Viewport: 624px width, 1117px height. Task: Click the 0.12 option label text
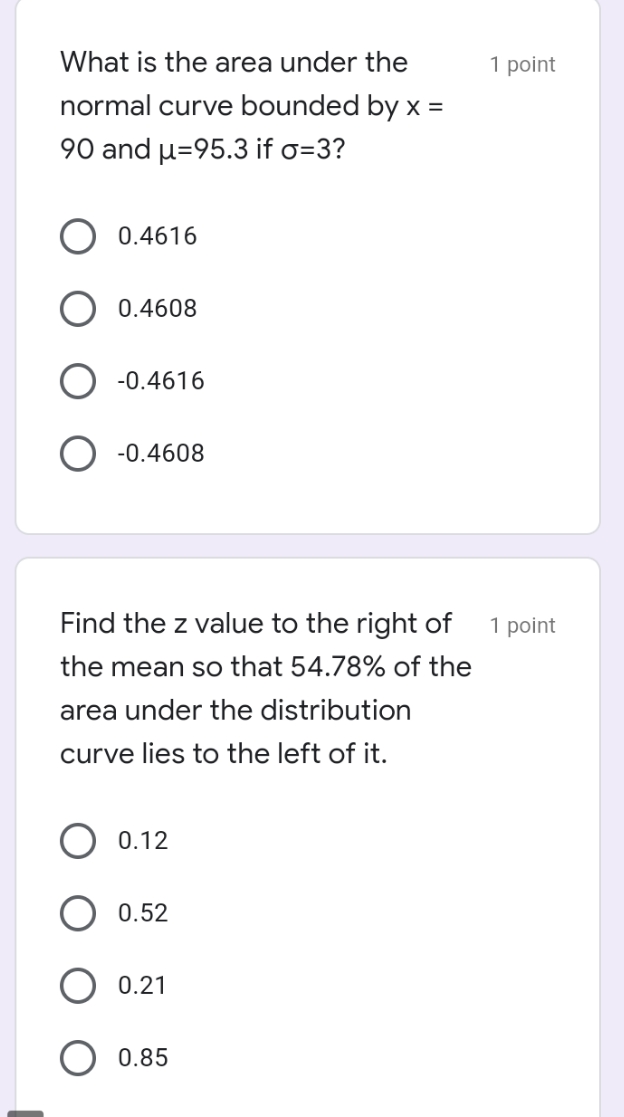pos(143,840)
